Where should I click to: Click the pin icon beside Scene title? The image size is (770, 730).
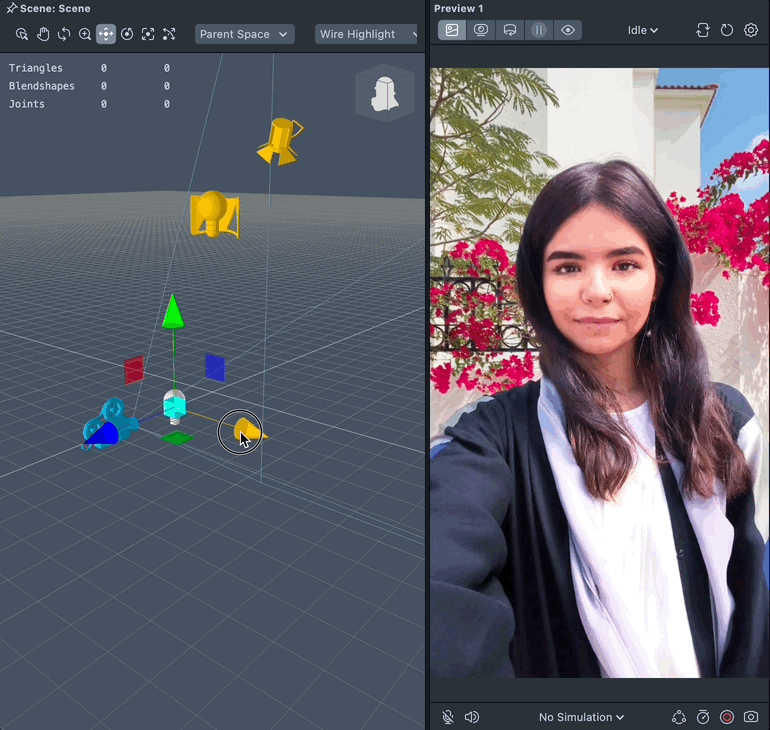11,8
